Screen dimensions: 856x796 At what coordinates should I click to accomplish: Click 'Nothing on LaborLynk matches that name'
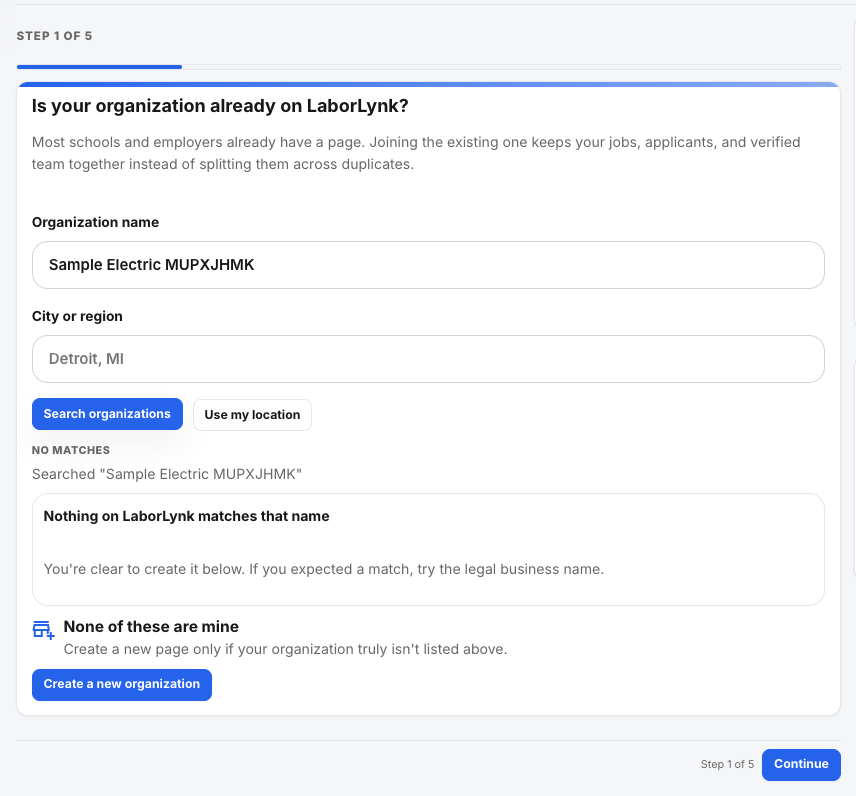pos(186,516)
